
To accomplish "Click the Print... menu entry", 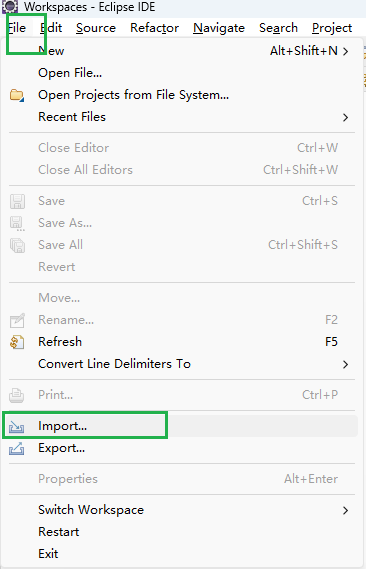I will [x=182, y=395].
